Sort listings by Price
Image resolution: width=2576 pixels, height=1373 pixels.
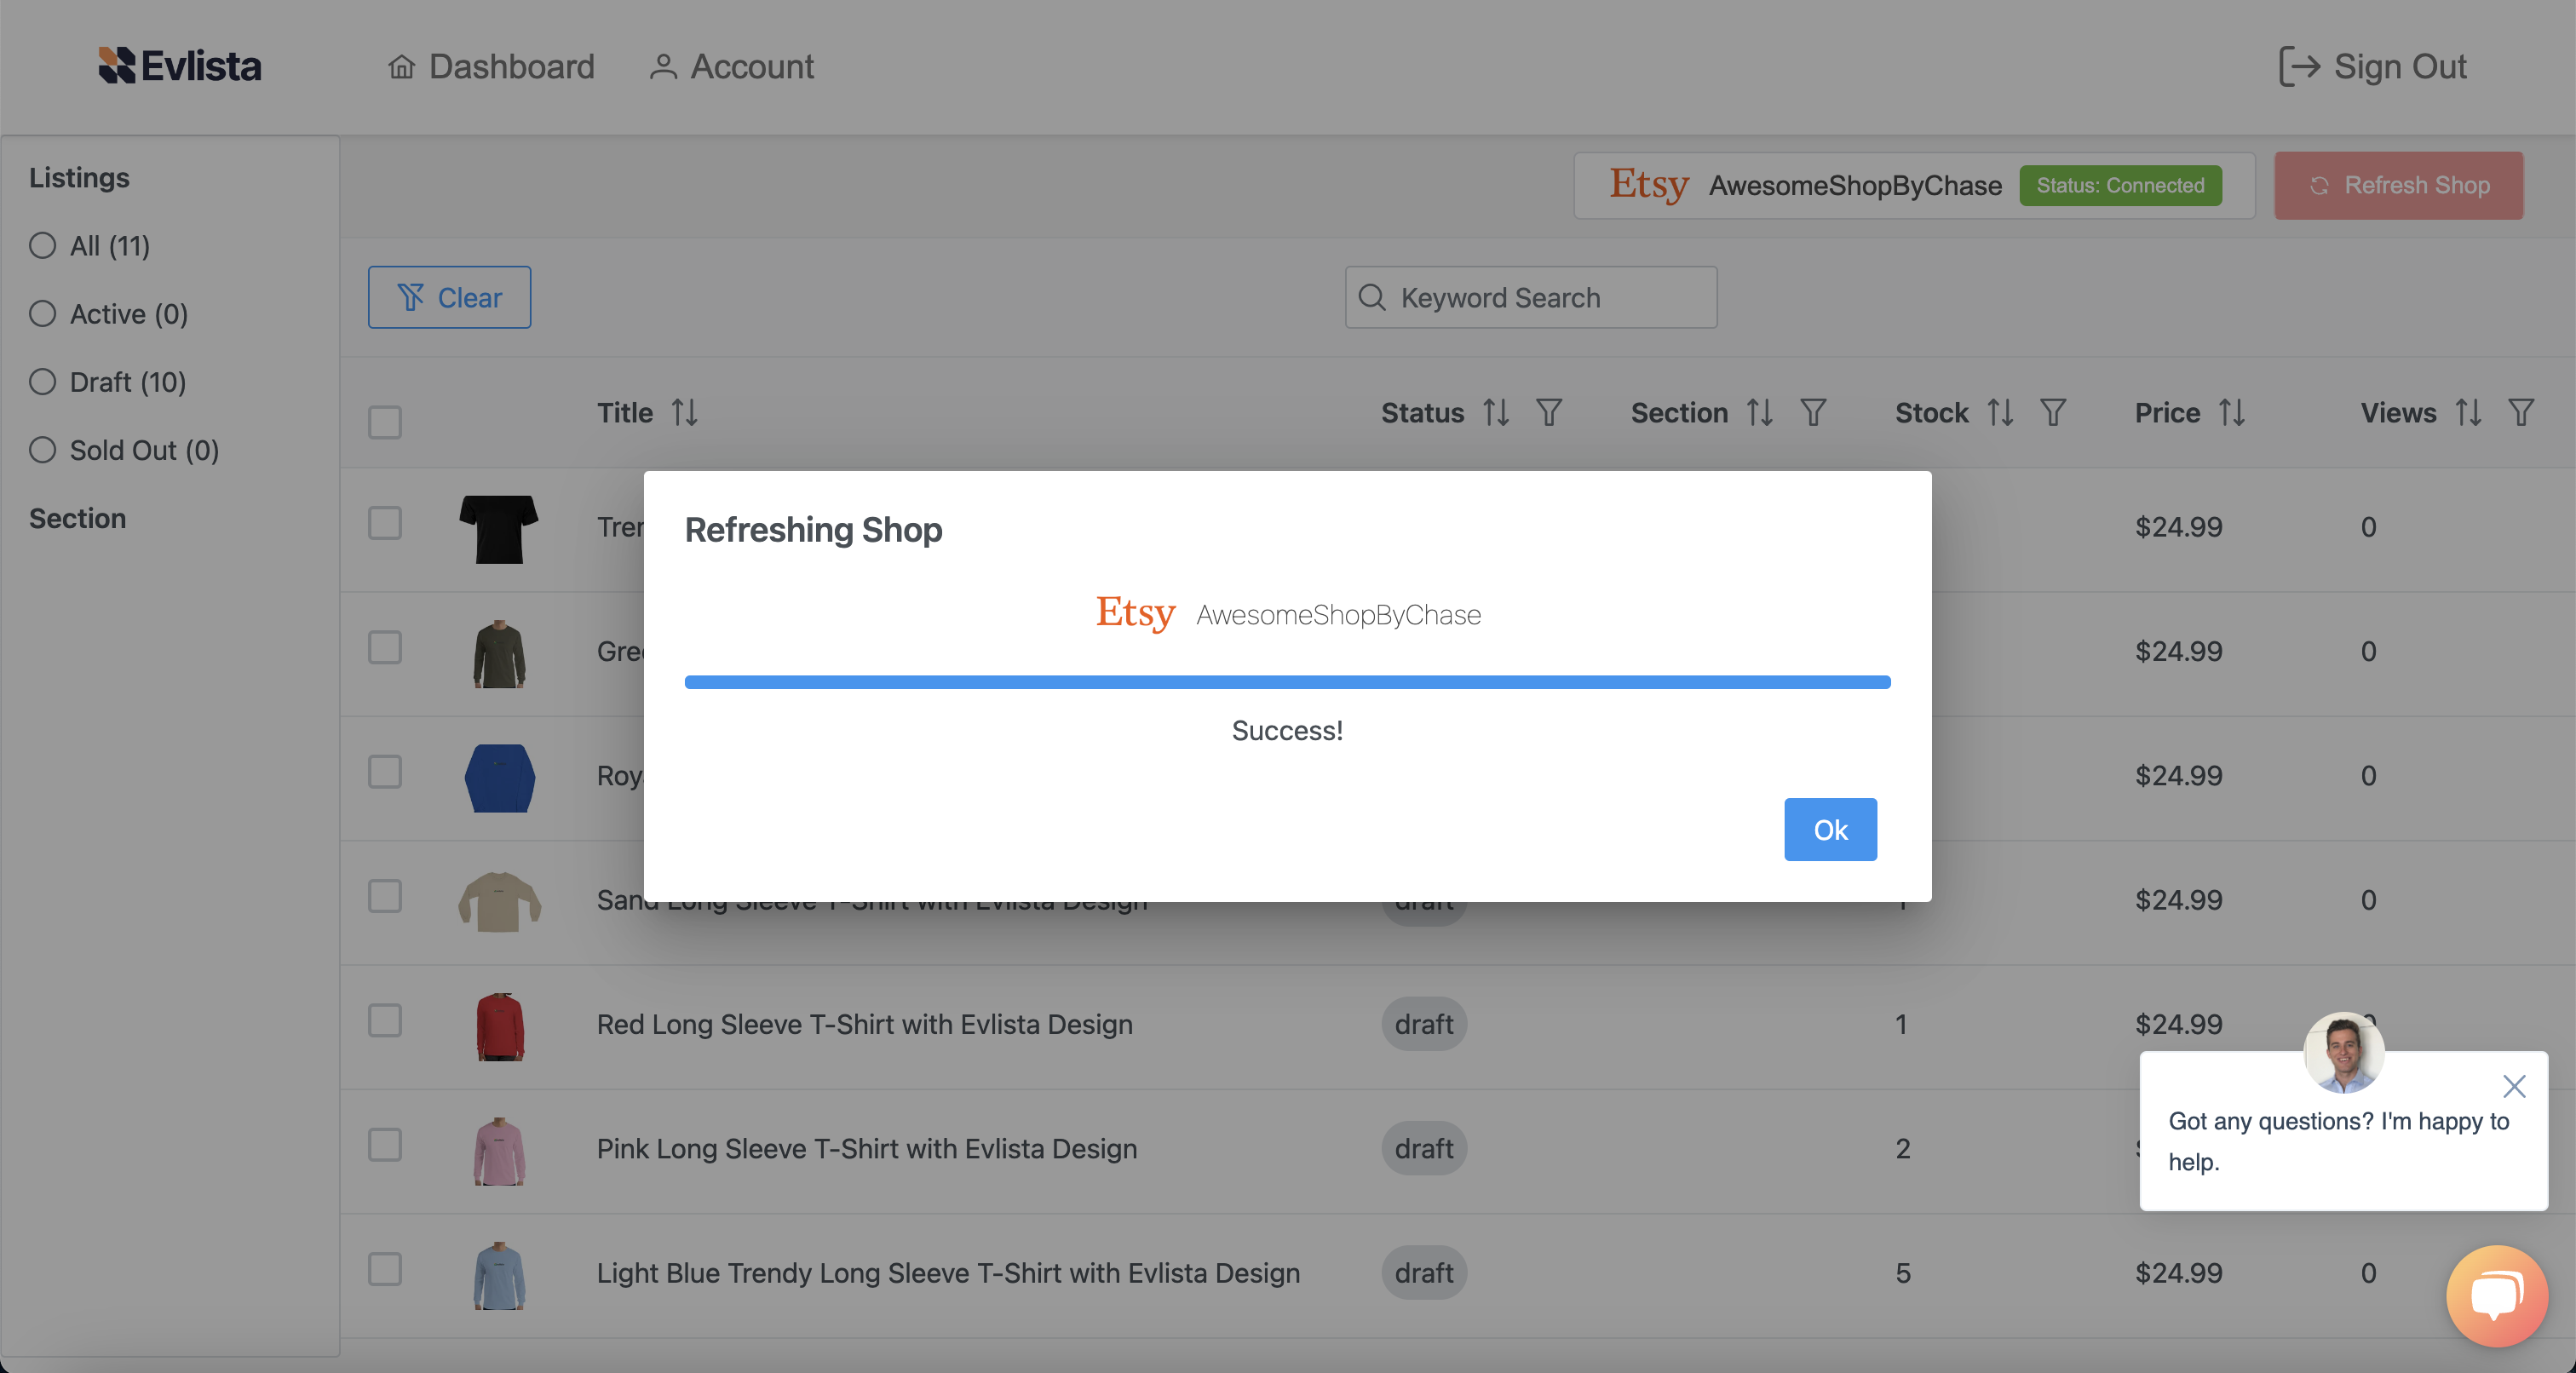(2232, 412)
